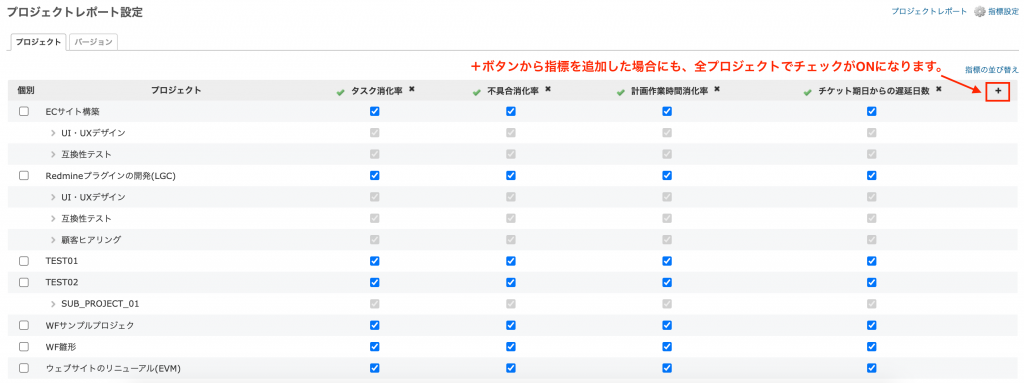Click green checkmark beside 計画作業時間消化率 header
1024x383 pixels.
tap(620, 93)
